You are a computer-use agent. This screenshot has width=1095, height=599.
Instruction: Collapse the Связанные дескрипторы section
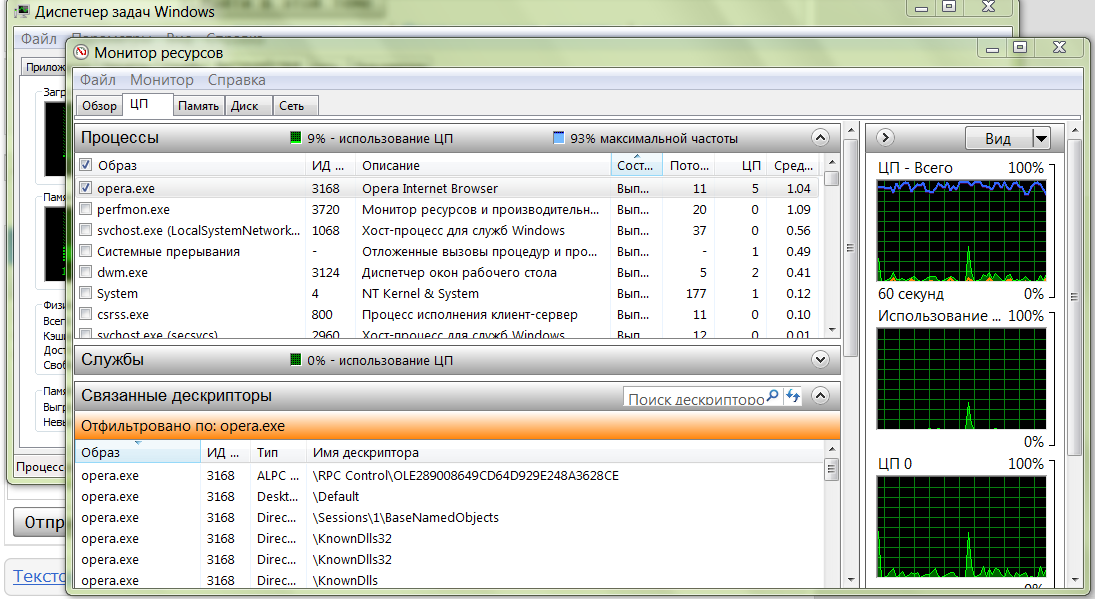point(821,396)
